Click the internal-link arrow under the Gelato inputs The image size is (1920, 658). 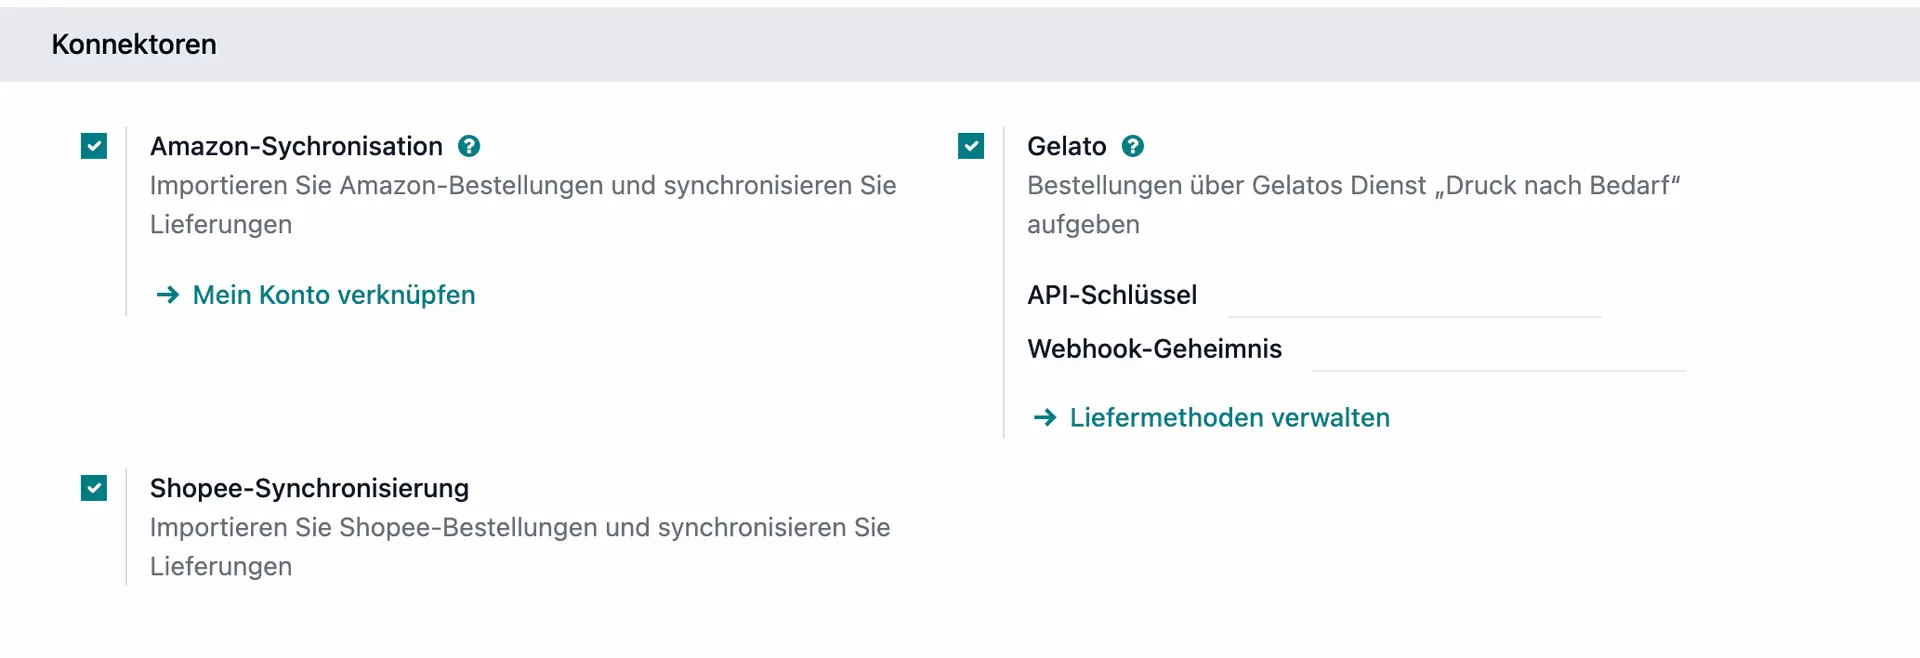coord(1044,418)
